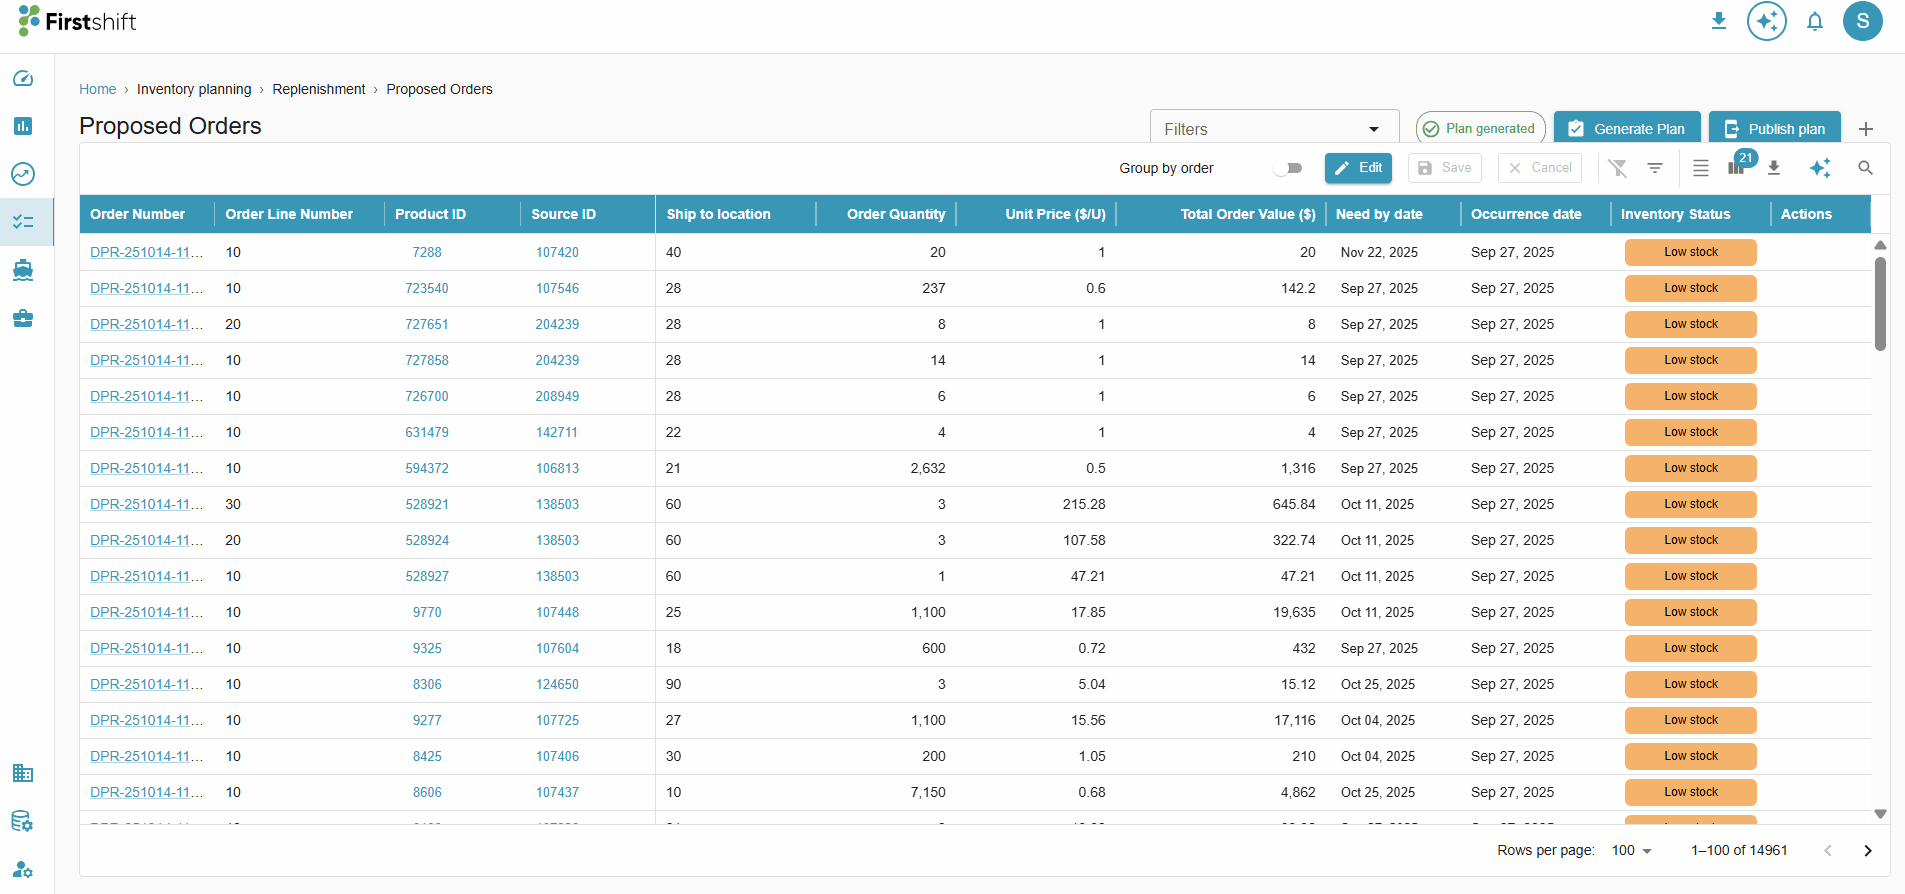Open the checklist planning sidebar icon
Image resolution: width=1905 pixels, height=894 pixels.
[x=23, y=222]
